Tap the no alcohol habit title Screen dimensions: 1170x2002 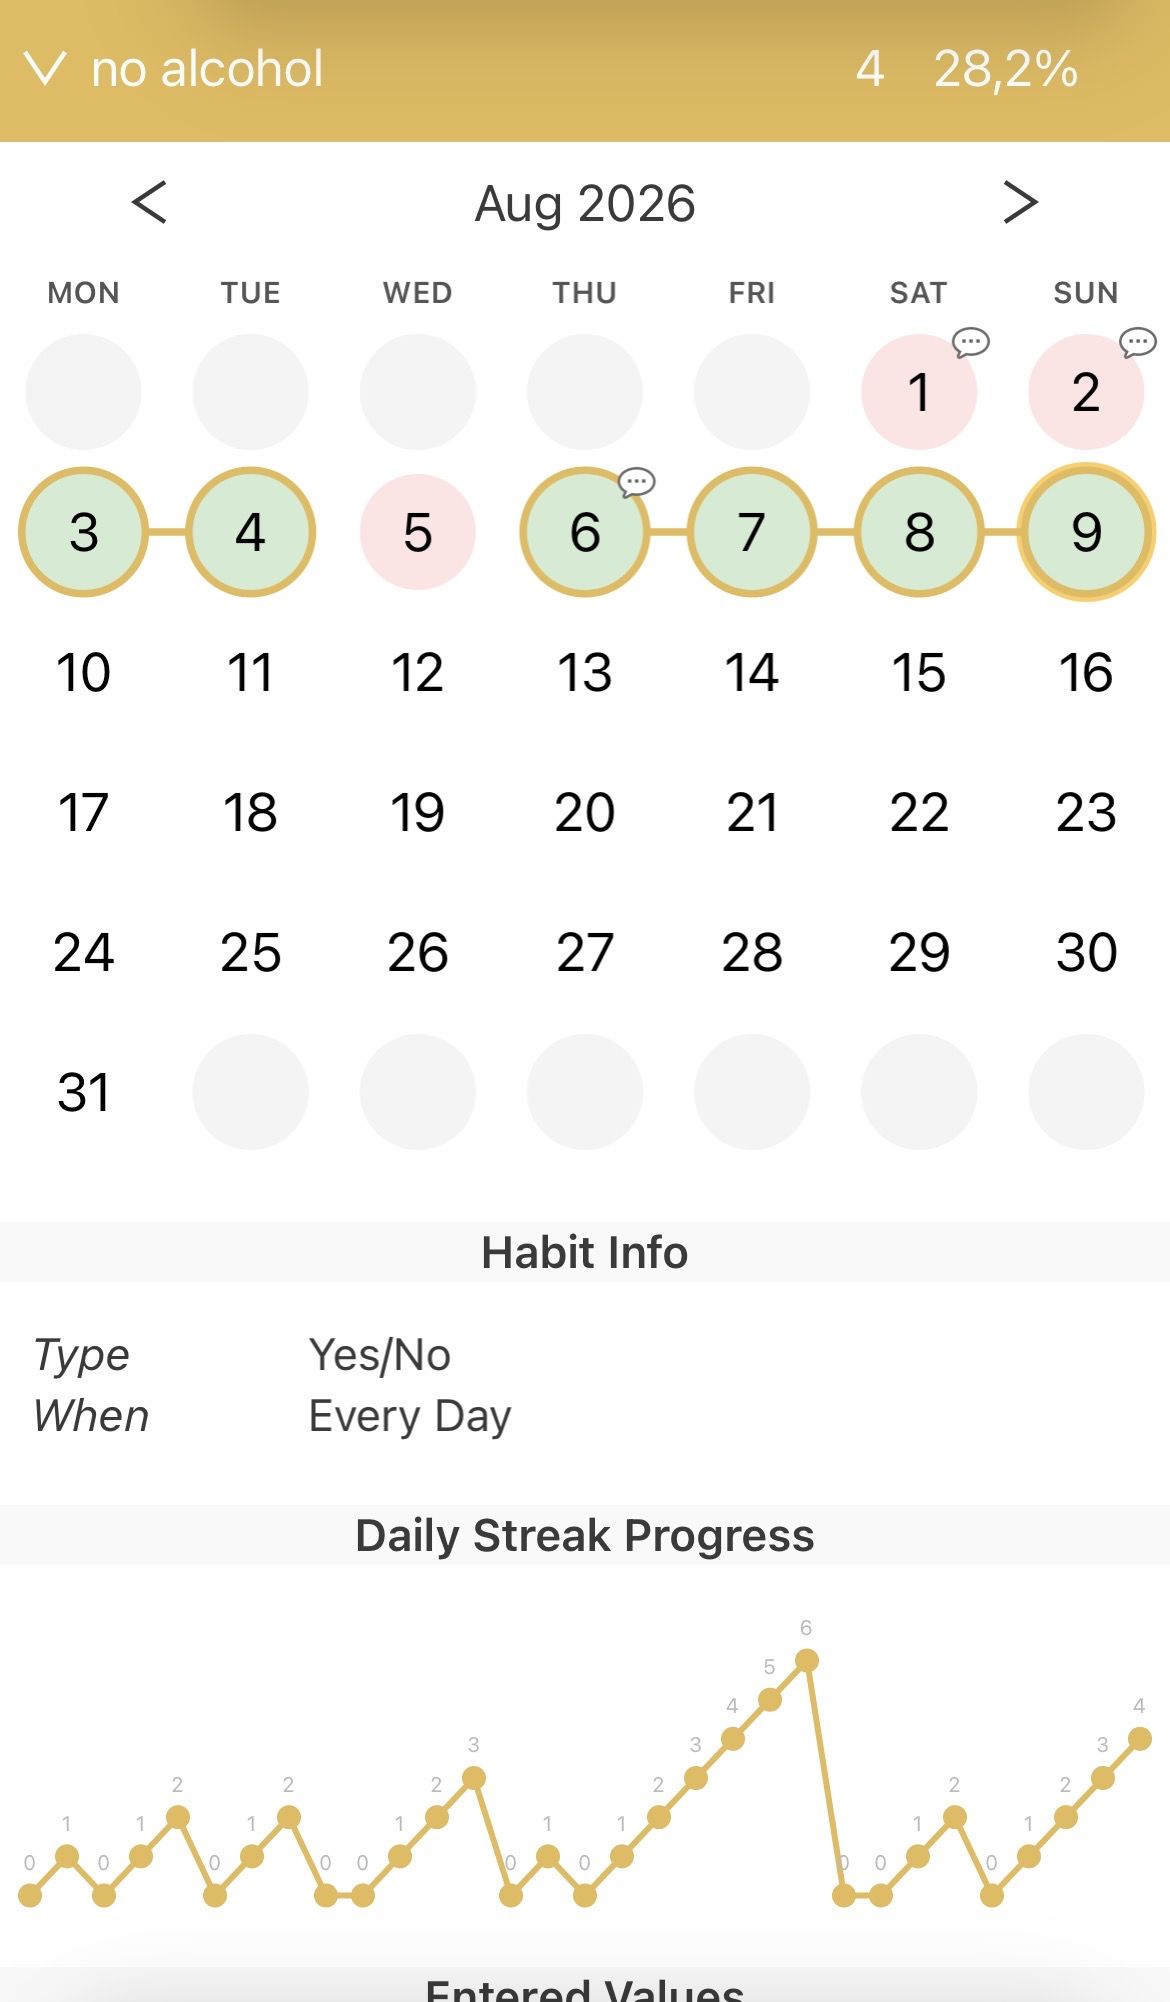pos(207,69)
